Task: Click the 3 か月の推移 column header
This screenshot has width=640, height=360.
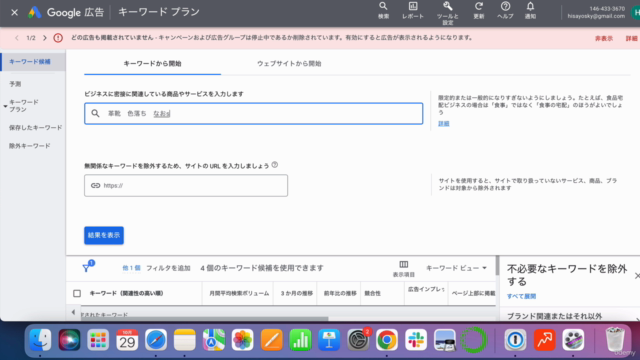Action: tap(296, 293)
